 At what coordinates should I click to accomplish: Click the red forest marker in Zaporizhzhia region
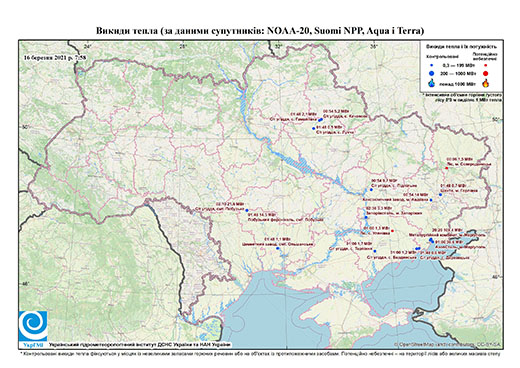[x=392, y=231]
